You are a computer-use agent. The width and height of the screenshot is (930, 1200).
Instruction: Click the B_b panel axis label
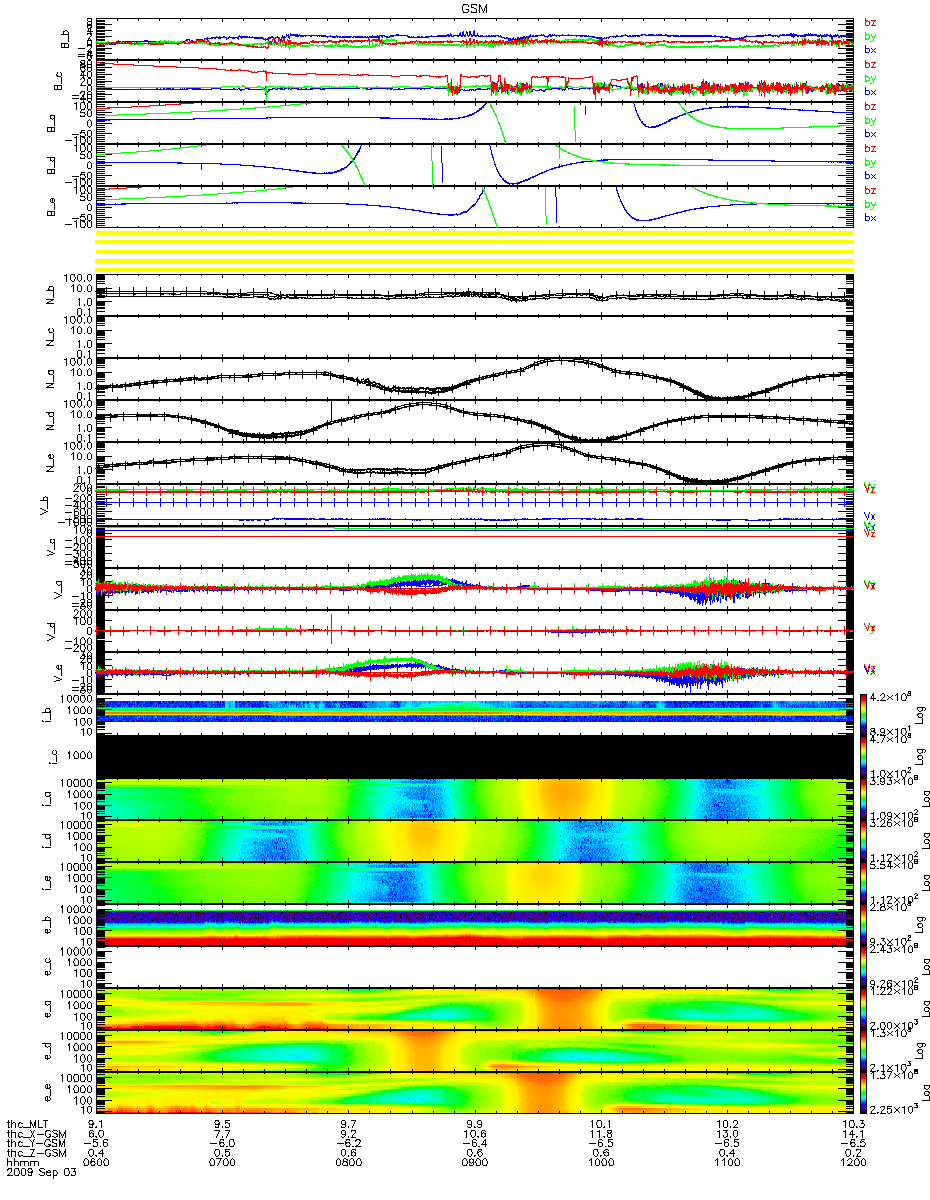[67, 39]
